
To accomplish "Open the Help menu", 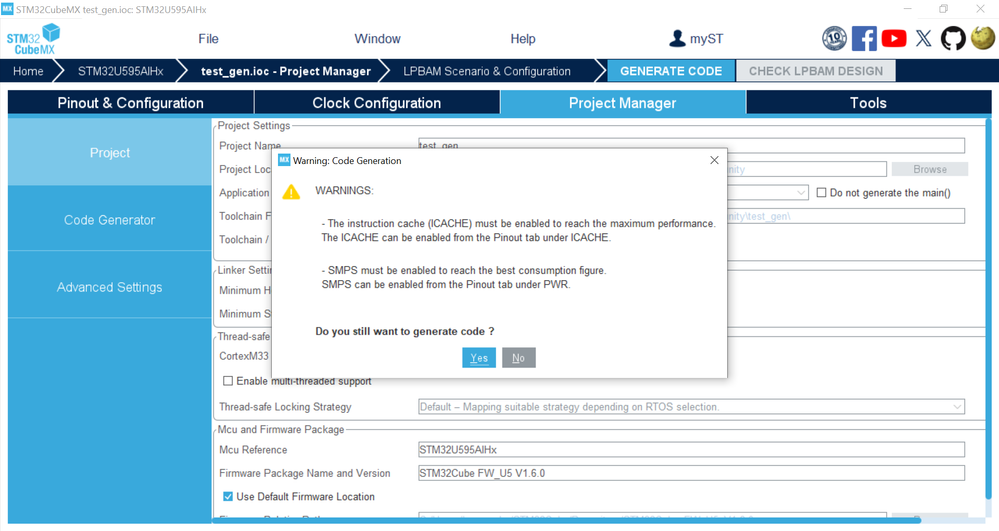I will coord(522,39).
